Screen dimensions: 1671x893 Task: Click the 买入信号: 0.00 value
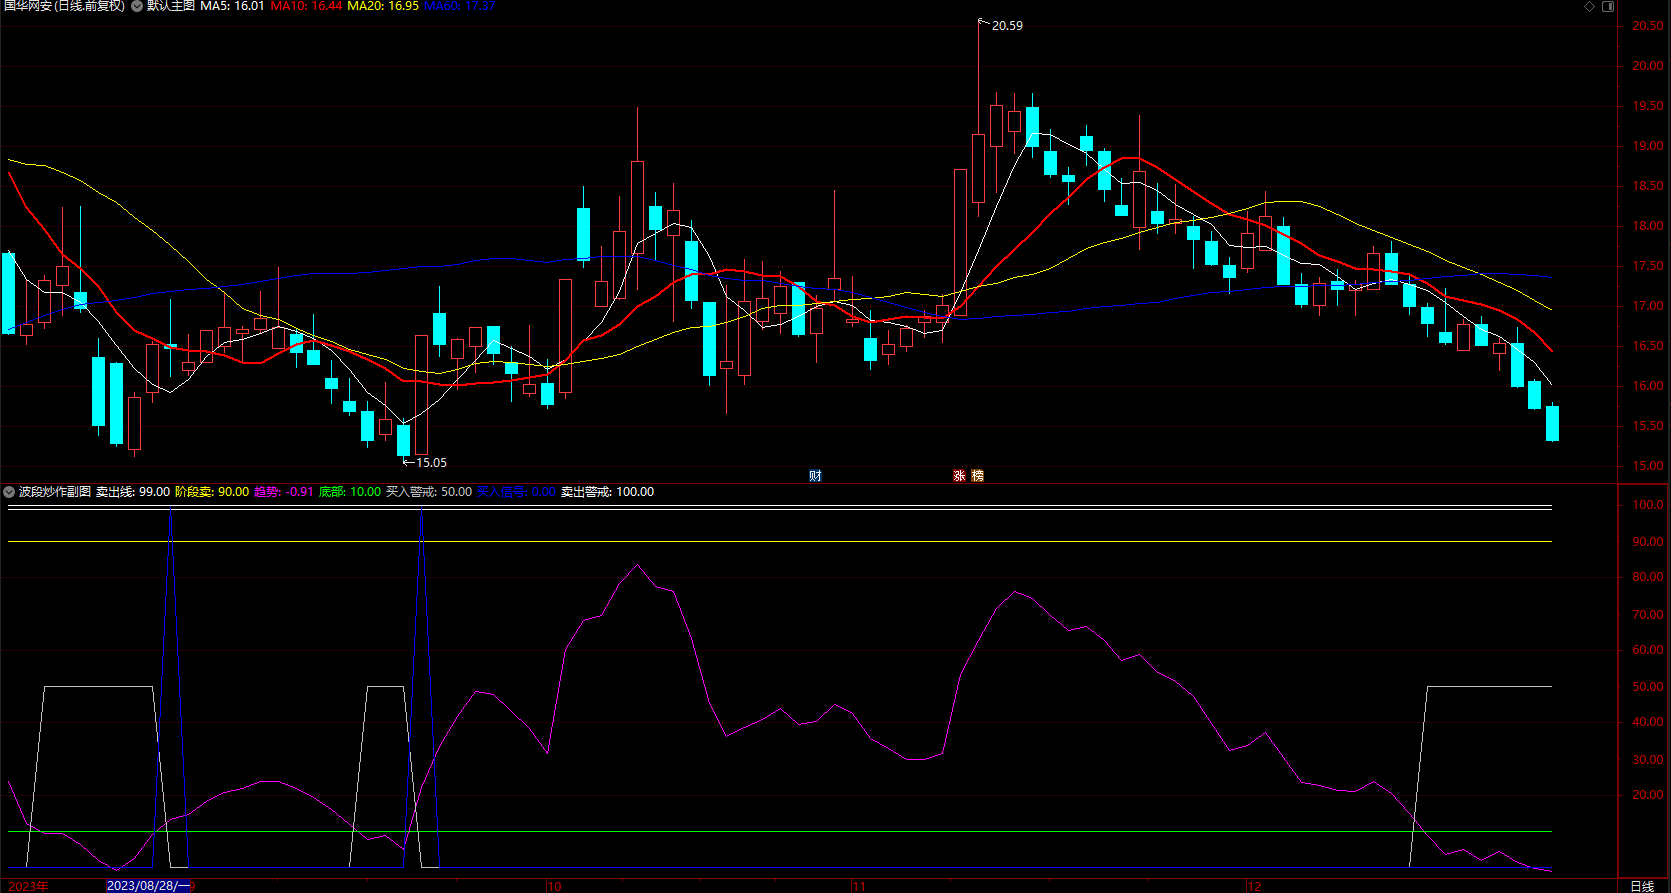(516, 492)
